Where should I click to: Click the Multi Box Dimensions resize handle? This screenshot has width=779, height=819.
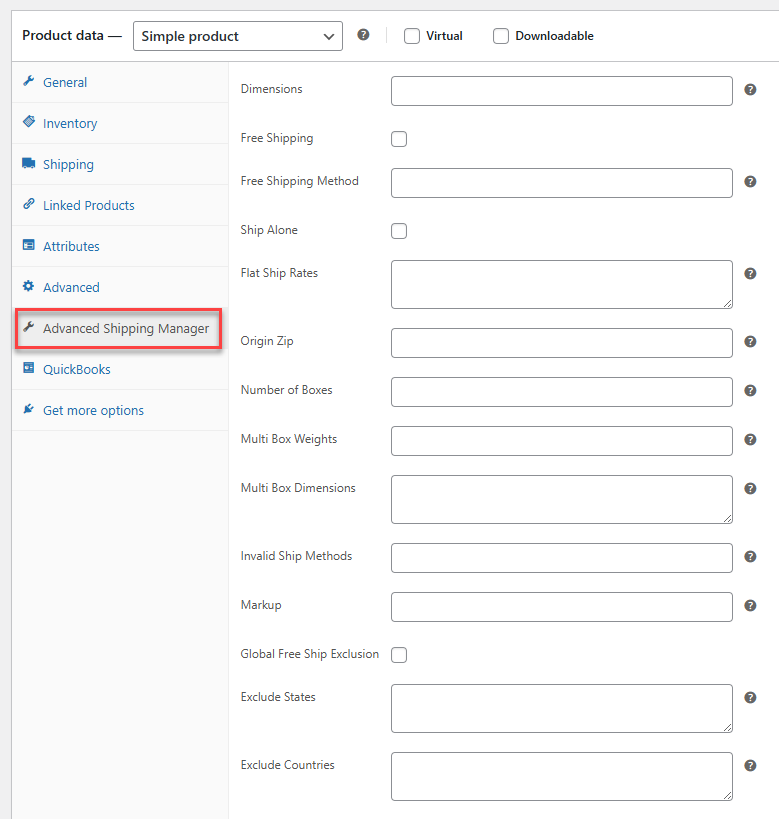(727, 519)
